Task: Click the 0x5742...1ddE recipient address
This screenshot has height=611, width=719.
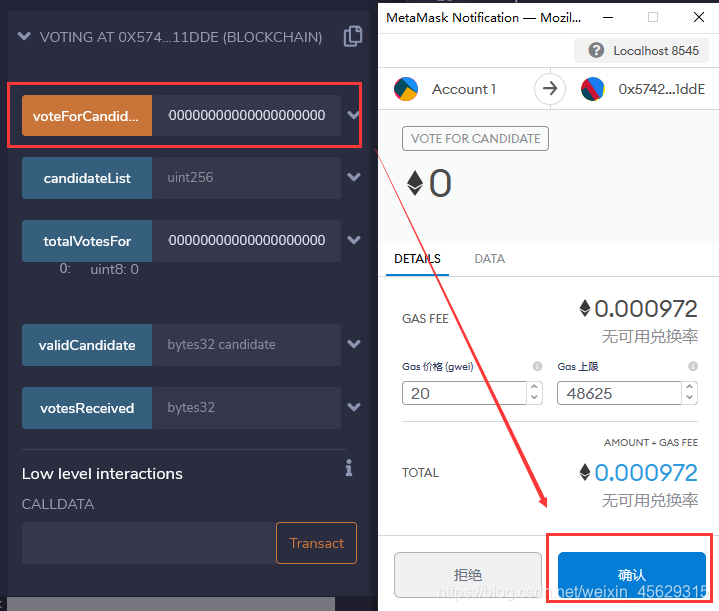Action: pyautogui.click(x=661, y=89)
